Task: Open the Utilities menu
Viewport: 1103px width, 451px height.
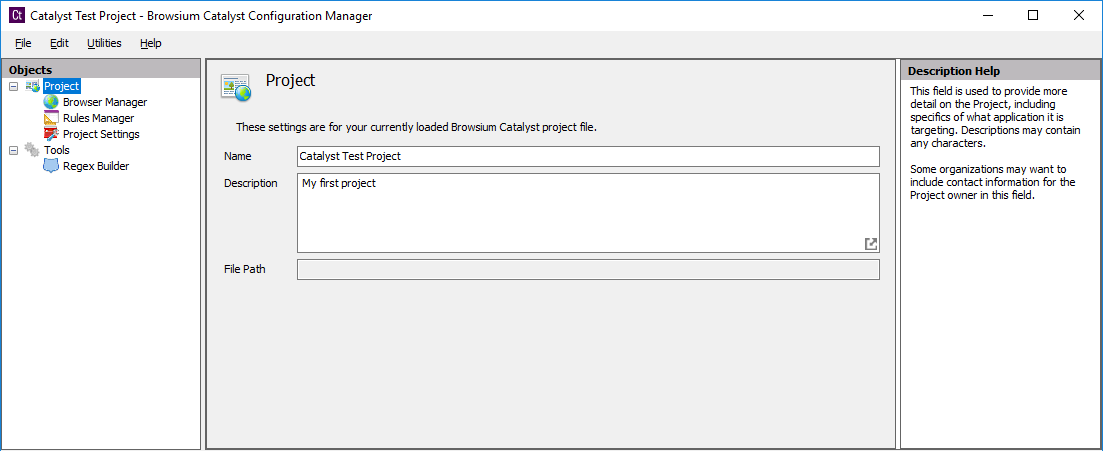Action: coord(104,43)
